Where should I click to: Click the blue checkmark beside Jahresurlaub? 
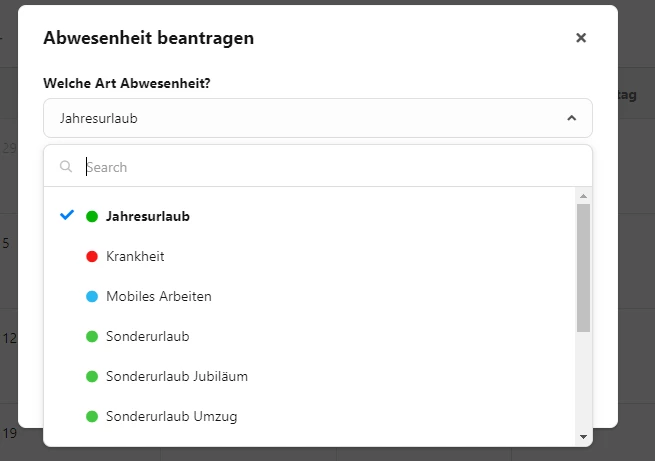67,215
